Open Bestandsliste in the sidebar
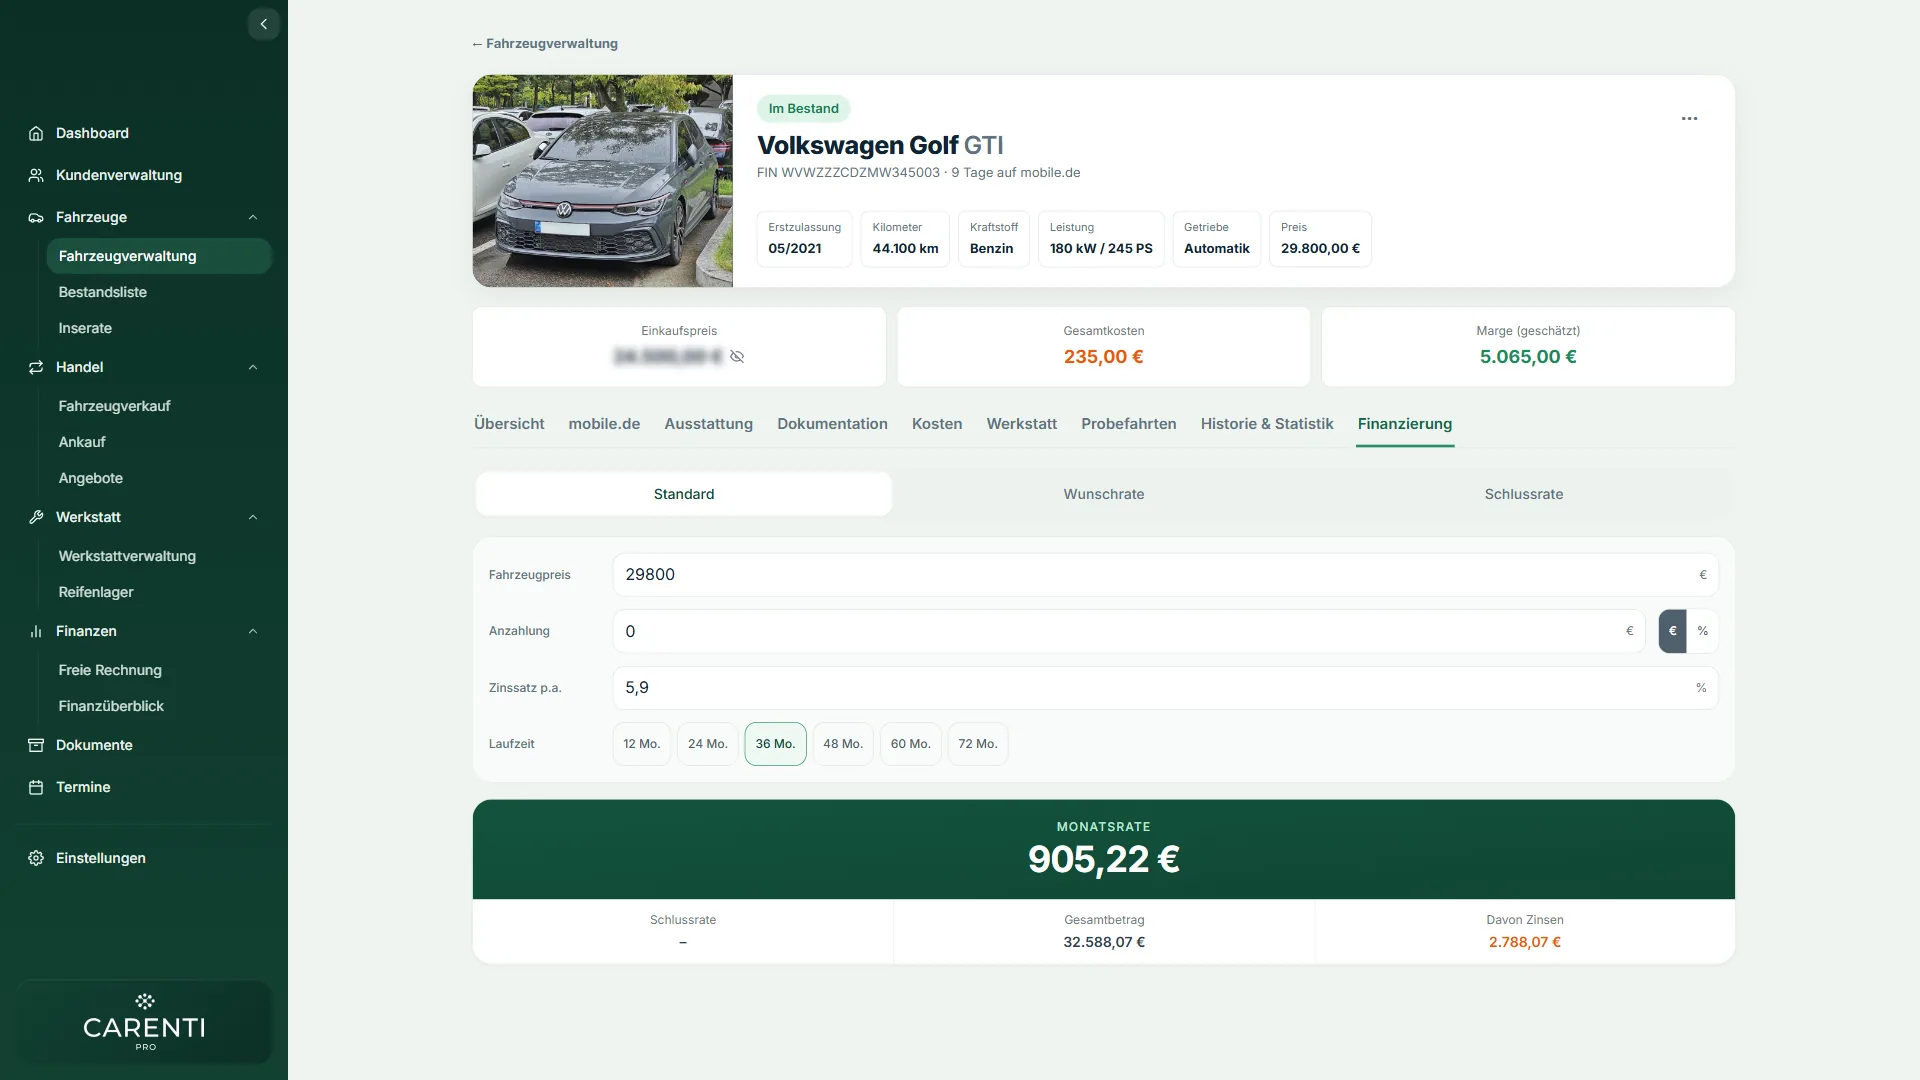Viewport: 1920px width, 1080px height. [x=103, y=292]
